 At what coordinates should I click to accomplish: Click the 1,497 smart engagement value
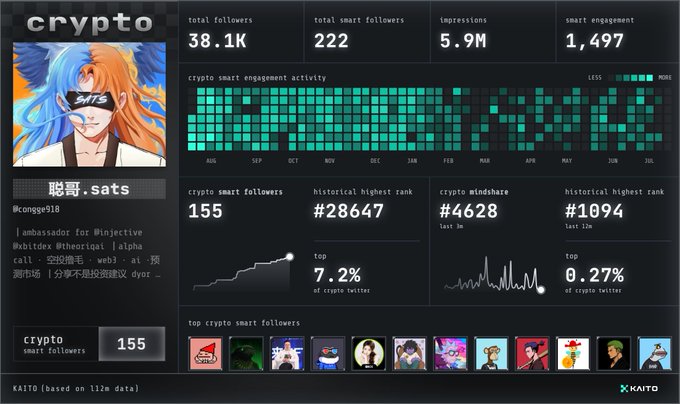point(595,41)
